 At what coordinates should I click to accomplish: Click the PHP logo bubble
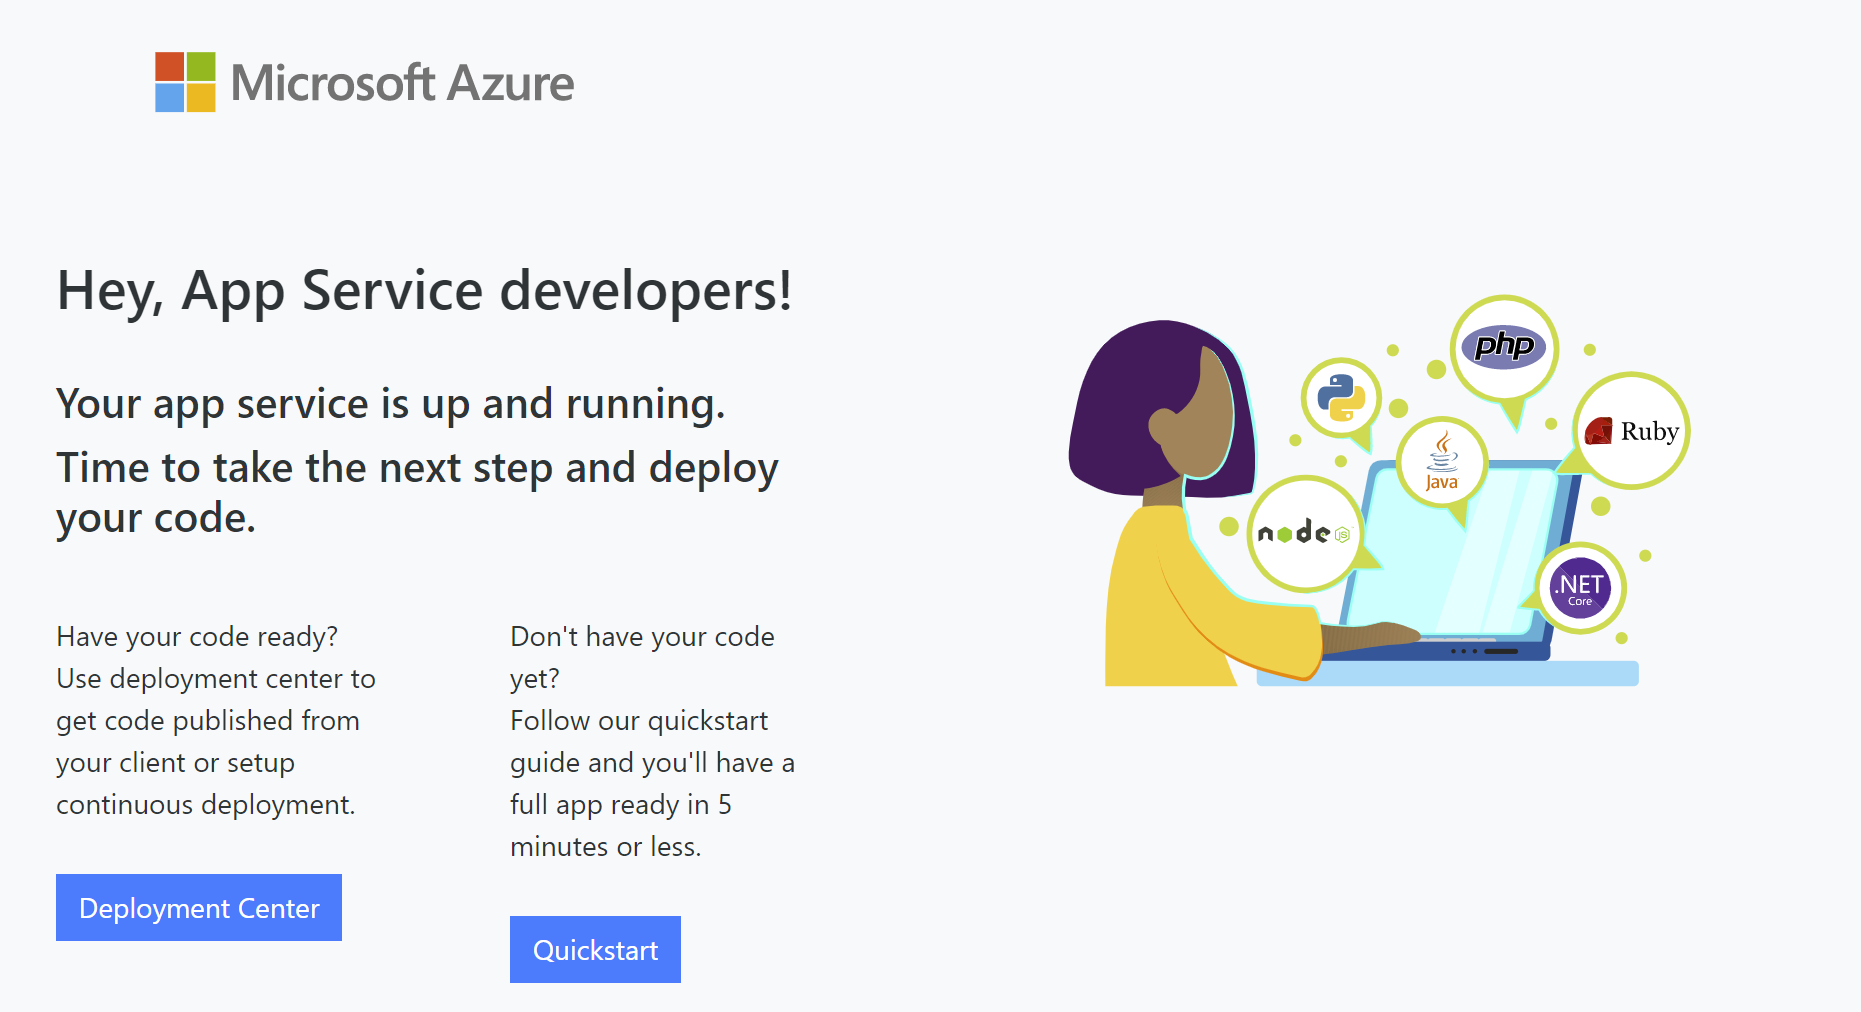coord(1504,348)
